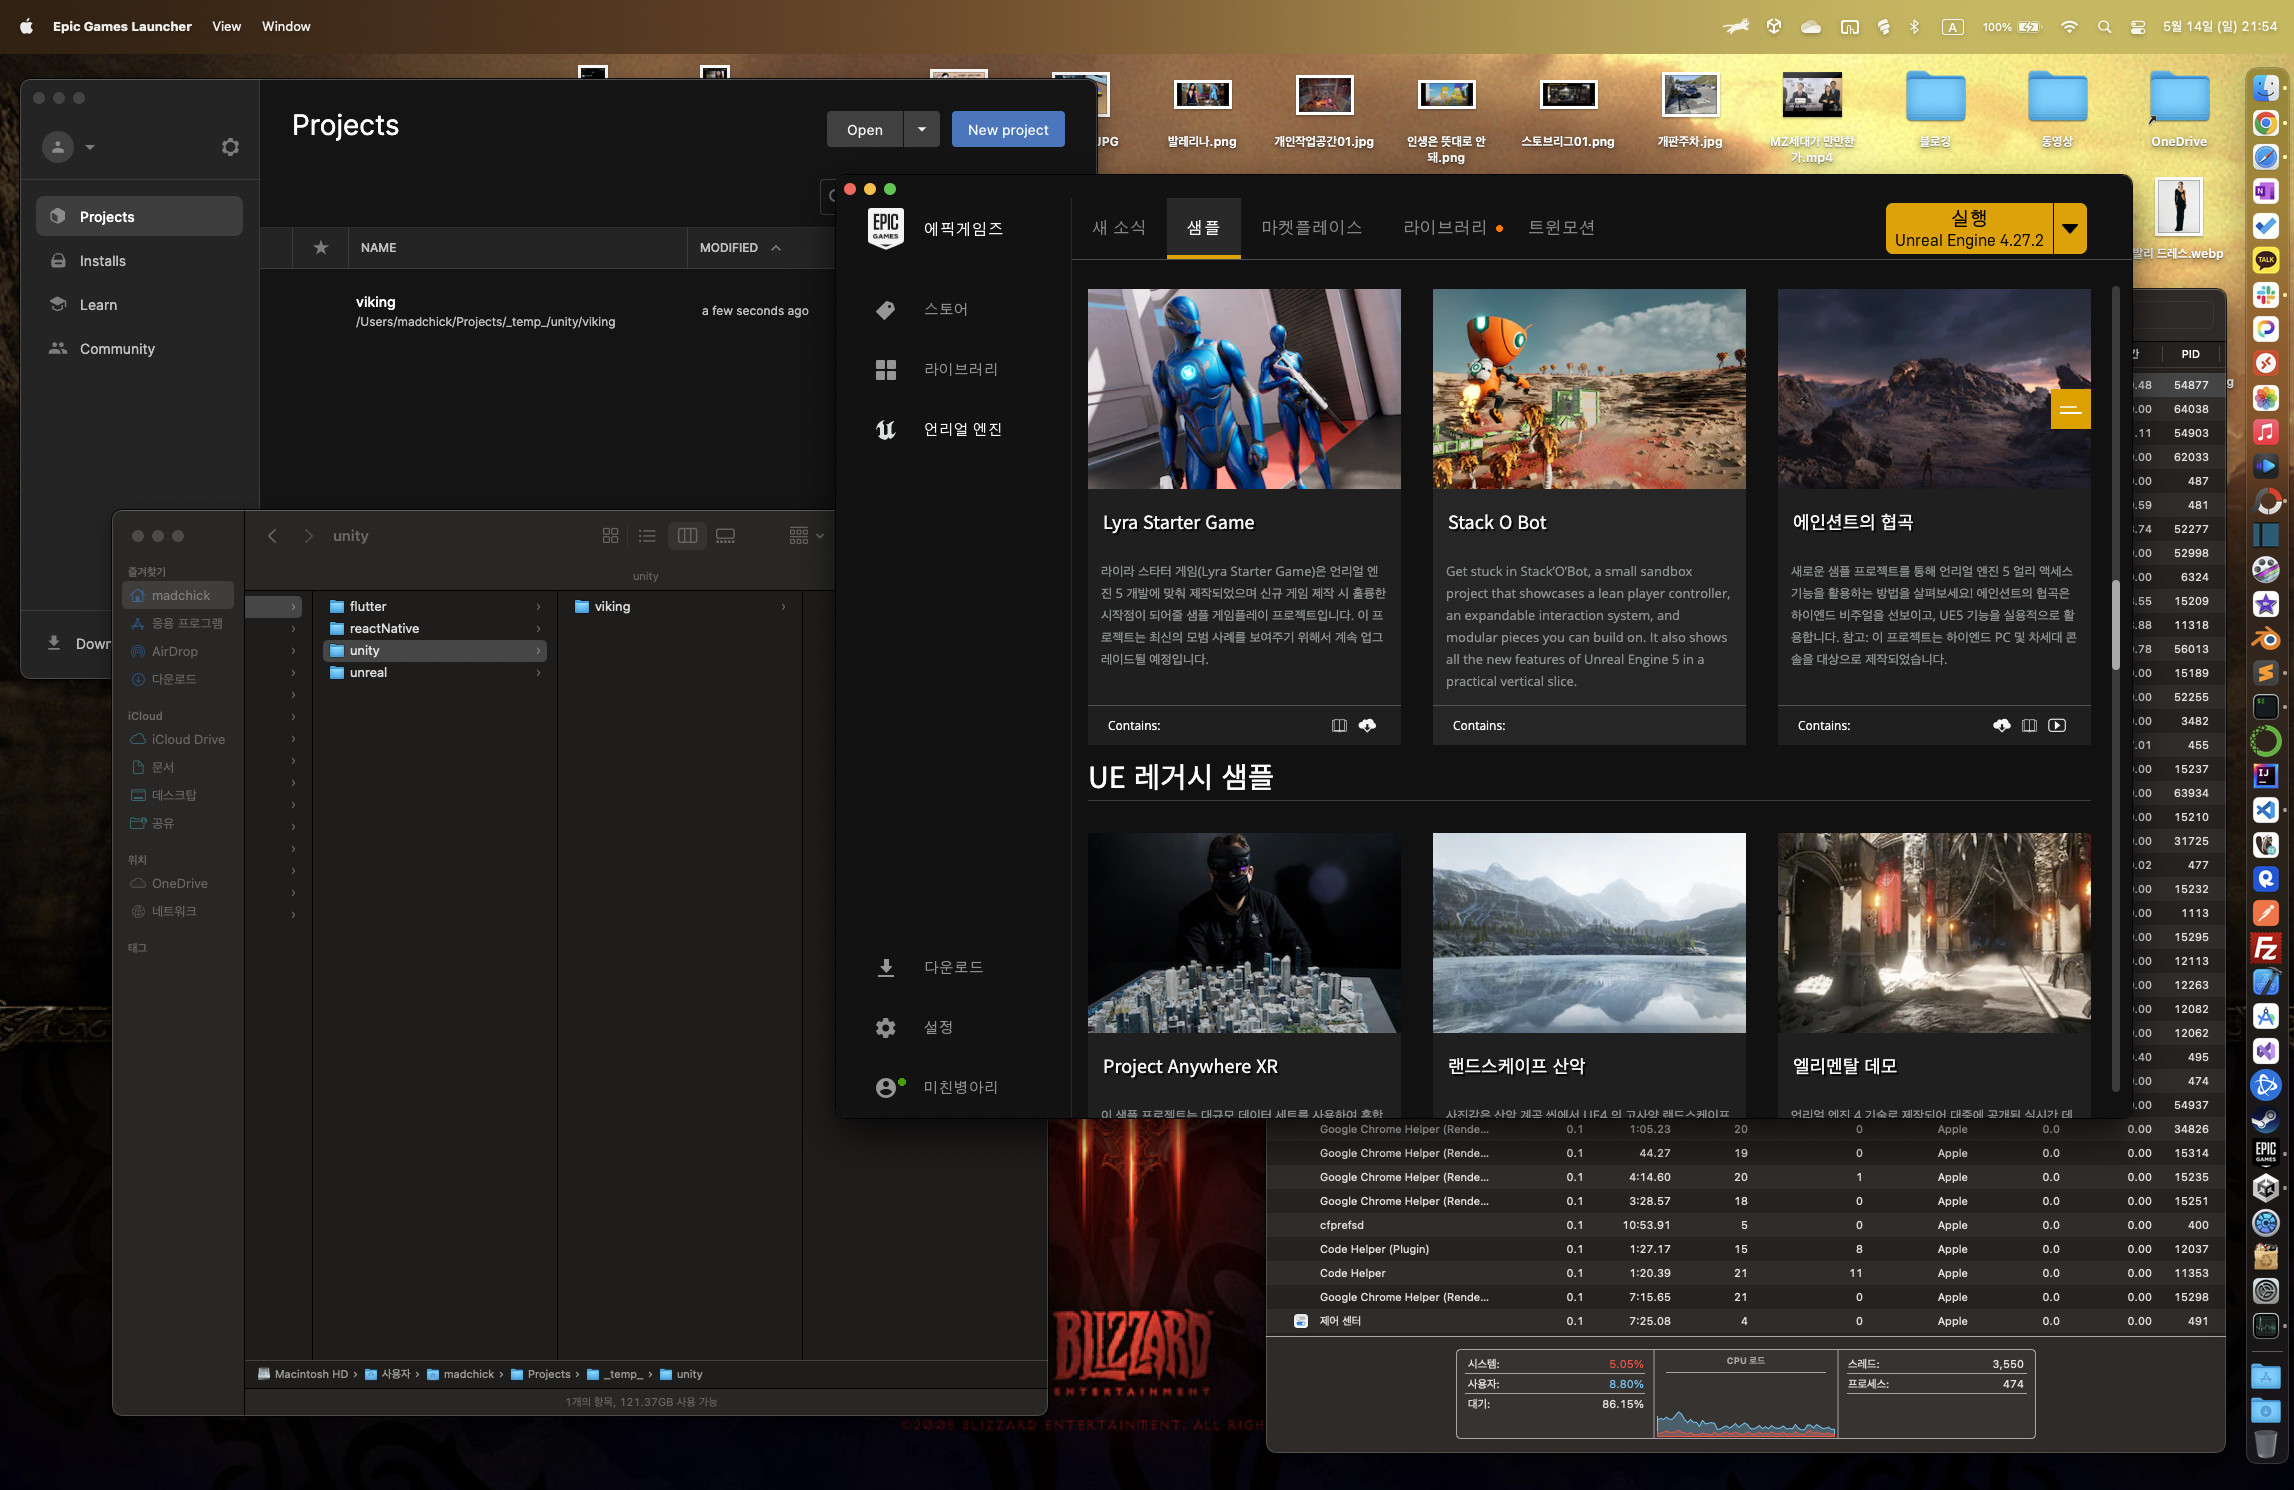Toggle favorite star column in Projects

pyautogui.click(x=320, y=248)
